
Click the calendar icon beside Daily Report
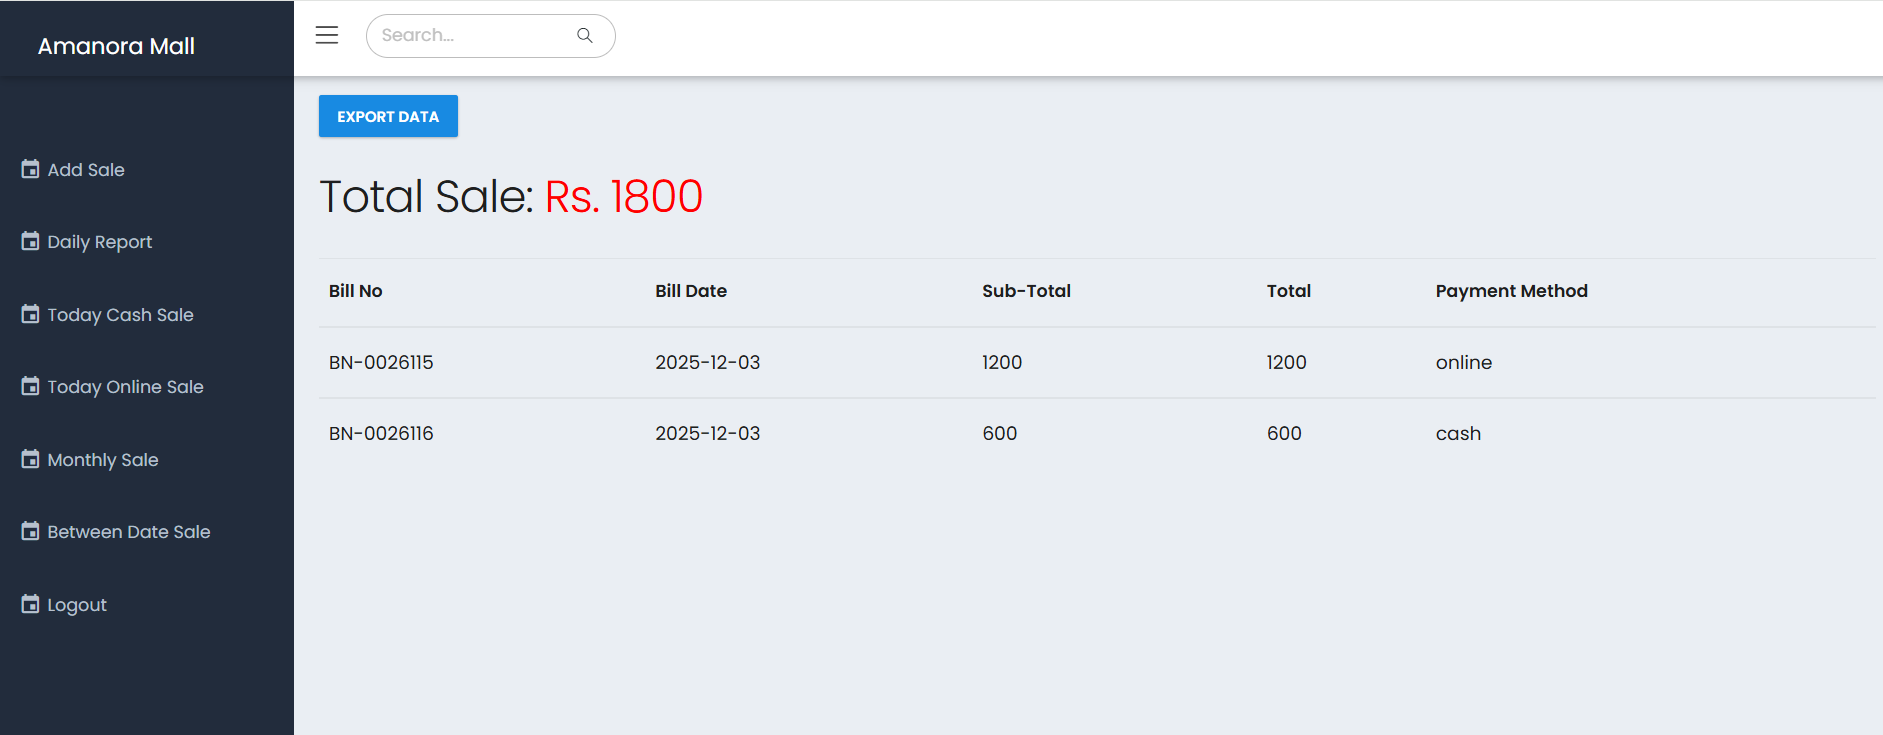click(x=31, y=241)
